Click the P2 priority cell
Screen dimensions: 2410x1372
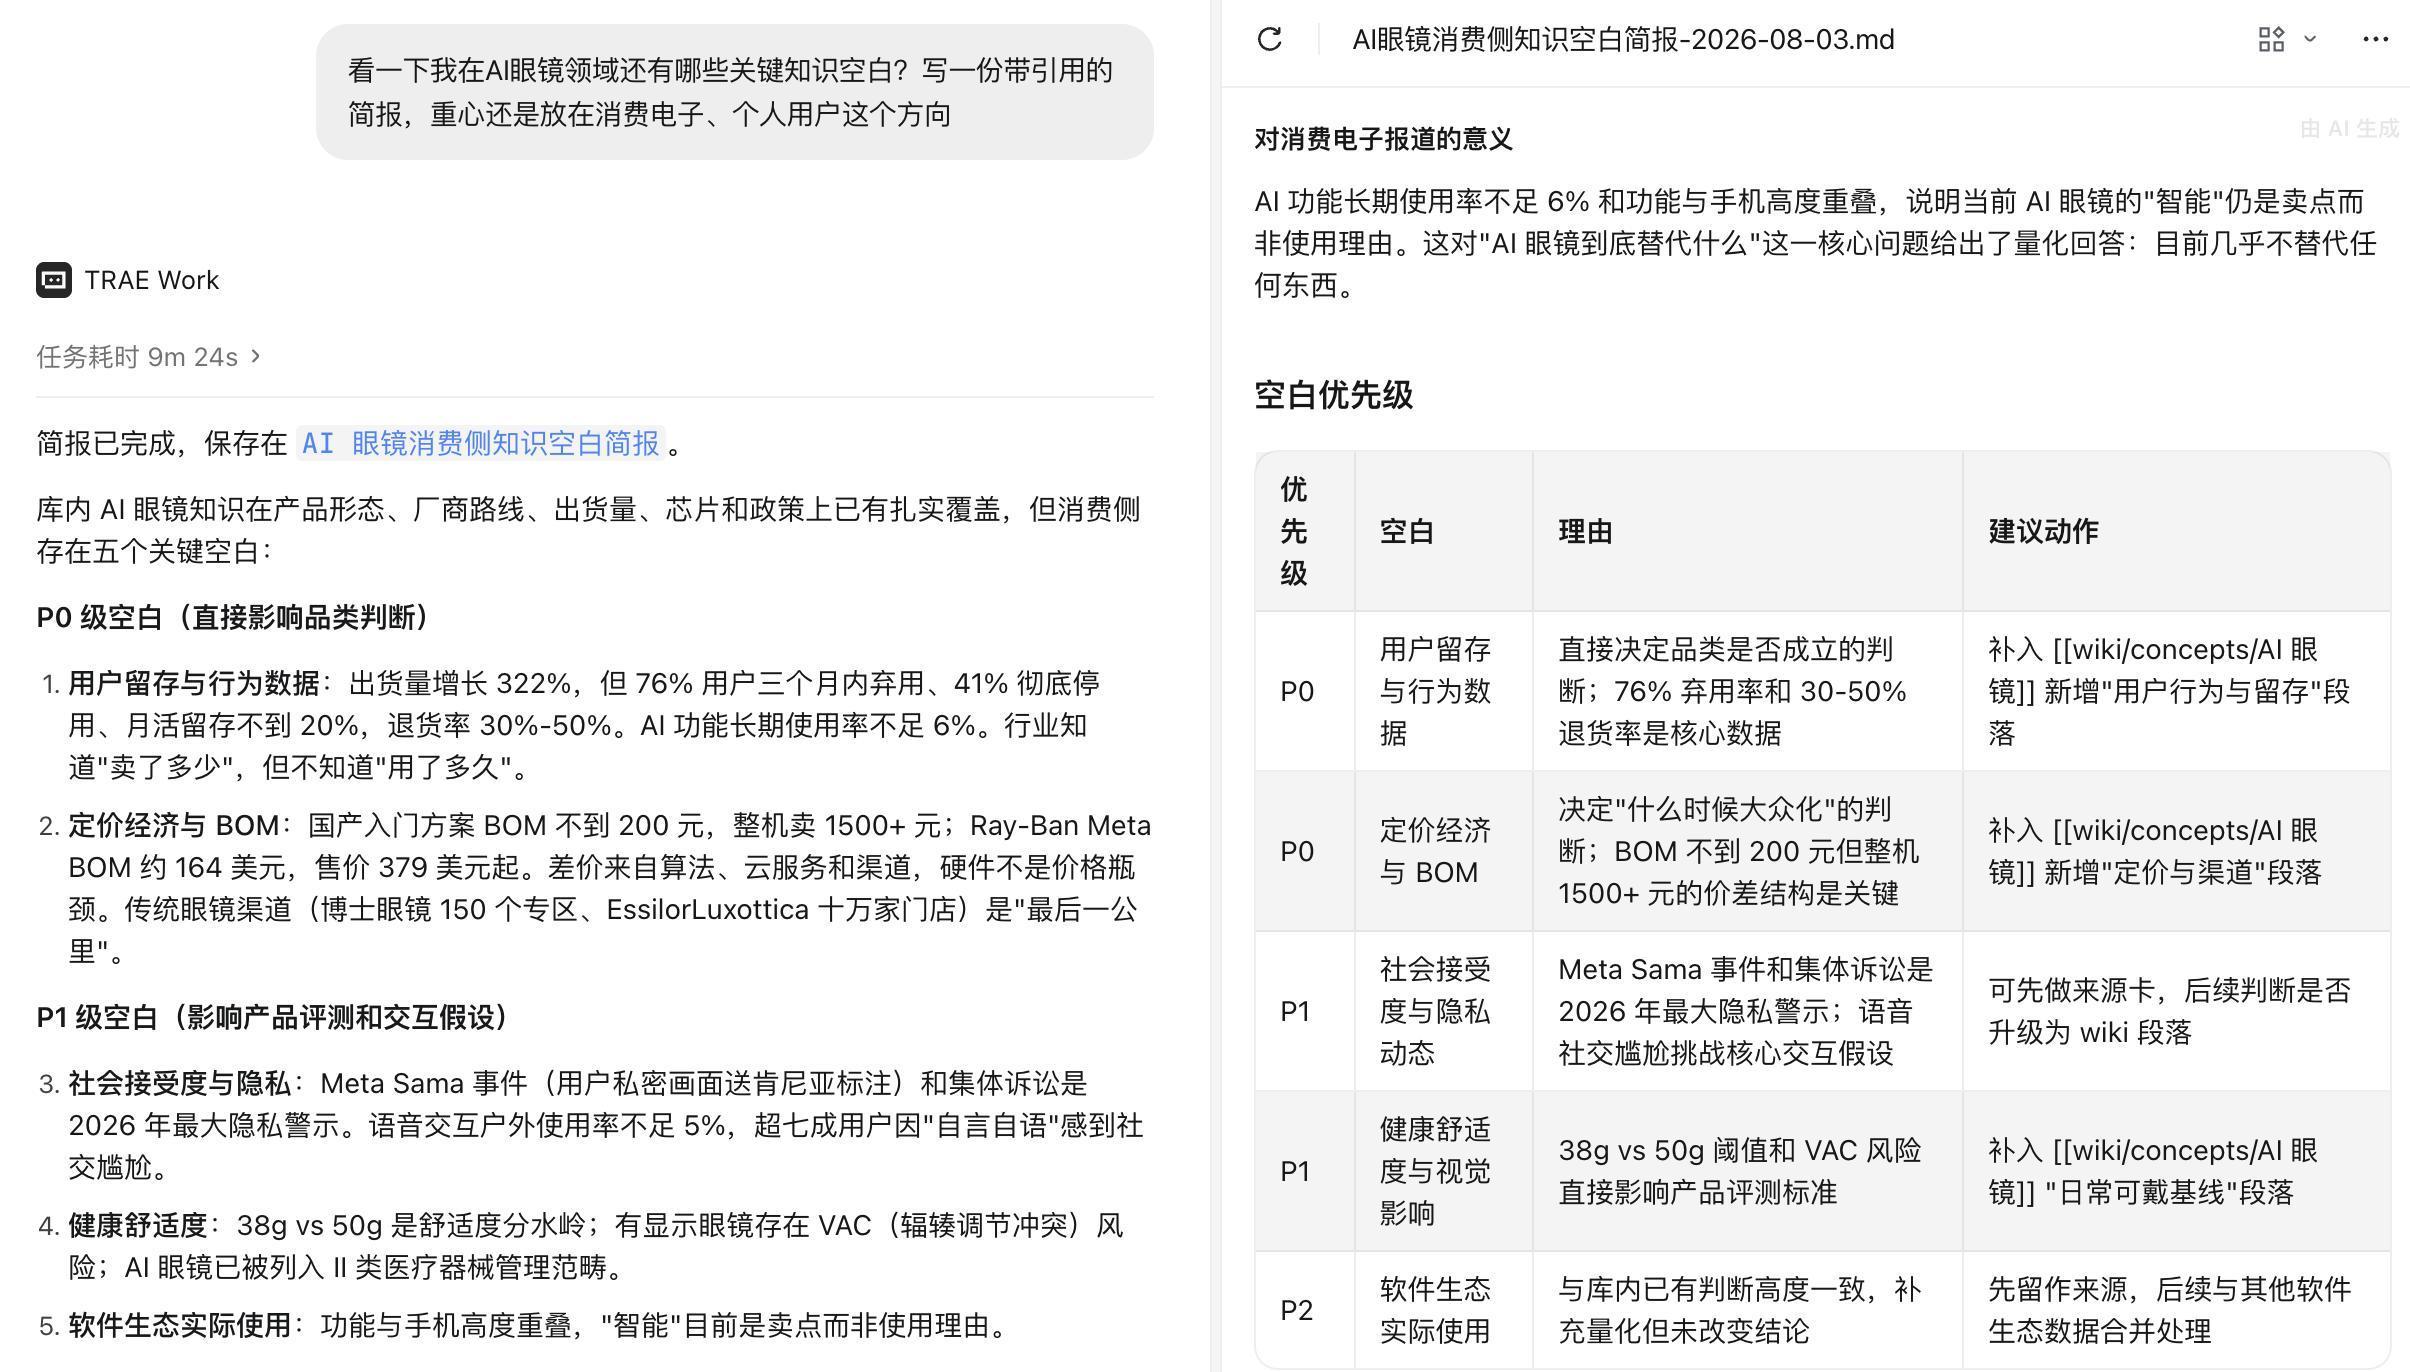(1305, 1310)
